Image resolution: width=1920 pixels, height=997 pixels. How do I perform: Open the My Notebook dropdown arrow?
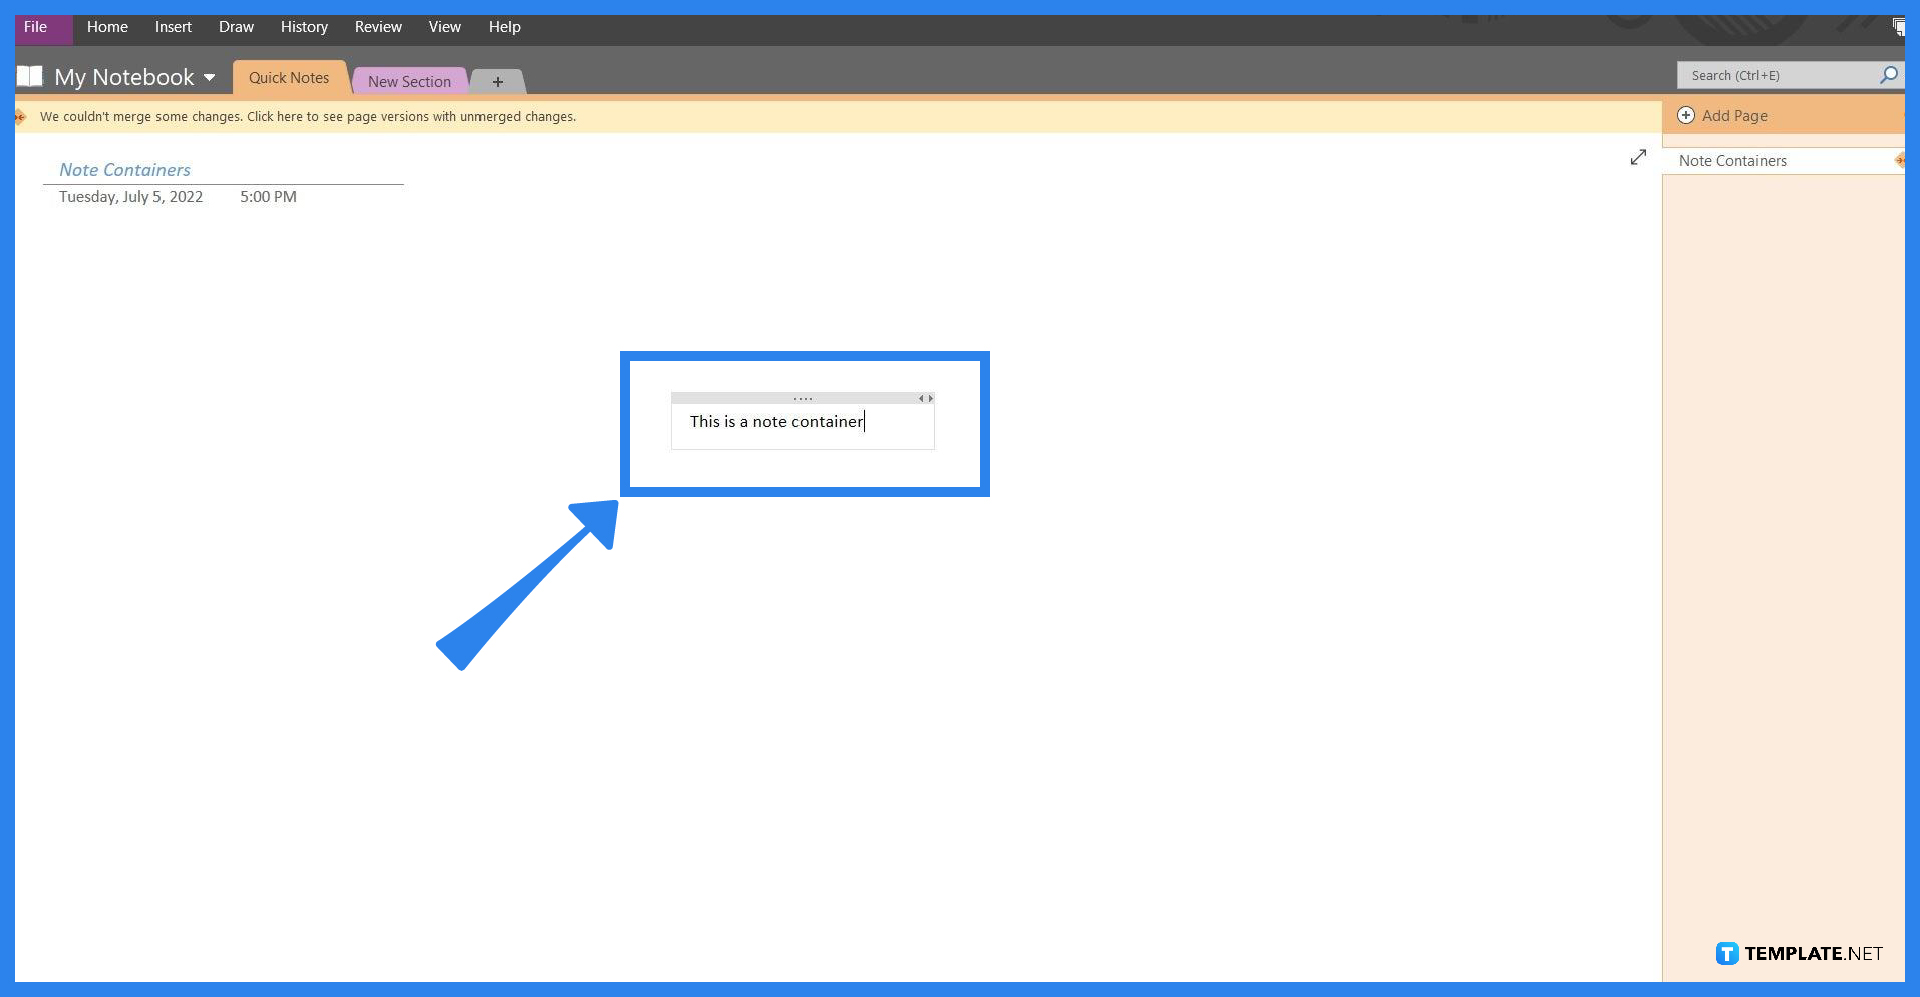coord(210,77)
